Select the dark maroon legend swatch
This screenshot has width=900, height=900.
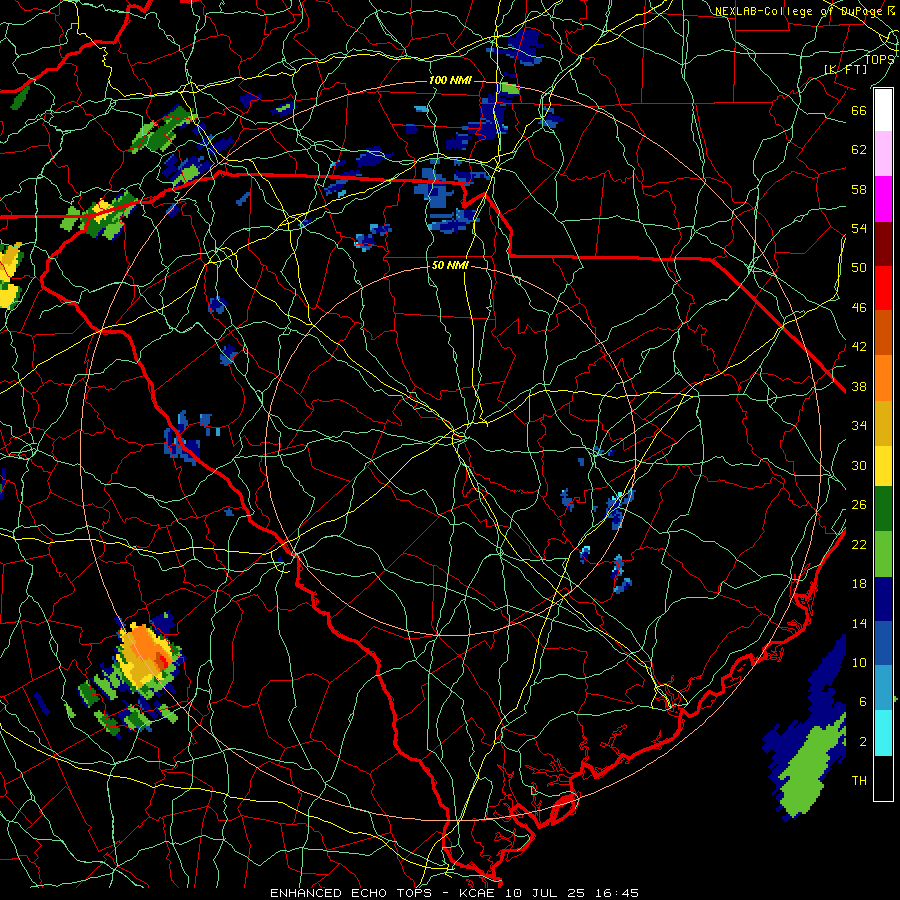pos(883,244)
